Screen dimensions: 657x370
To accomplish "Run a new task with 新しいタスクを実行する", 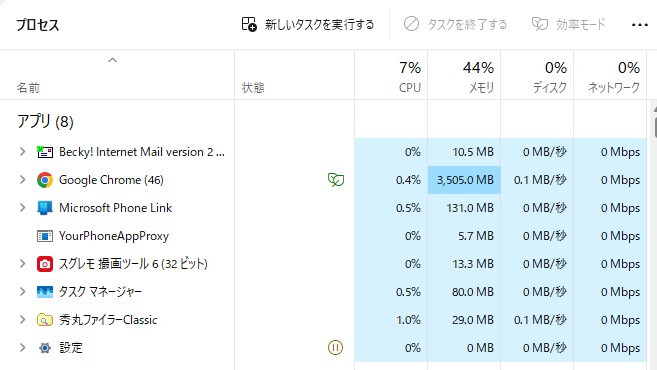I will tap(308, 24).
